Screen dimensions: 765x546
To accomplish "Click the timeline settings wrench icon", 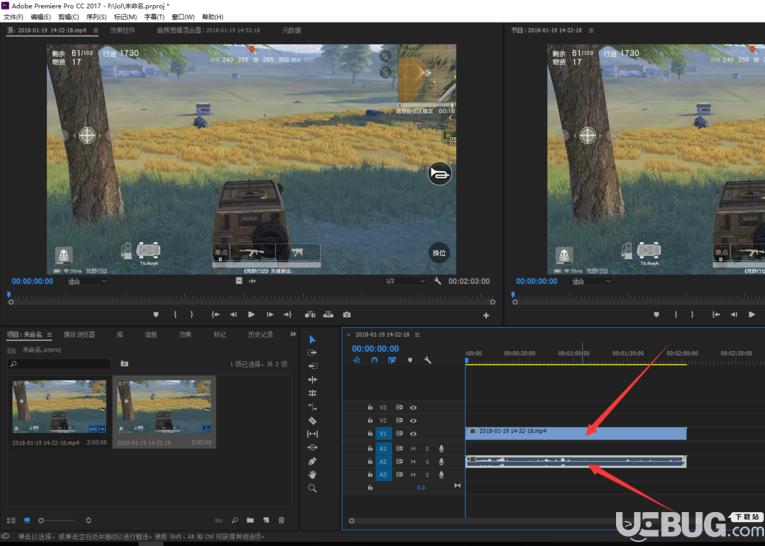I will (x=428, y=360).
